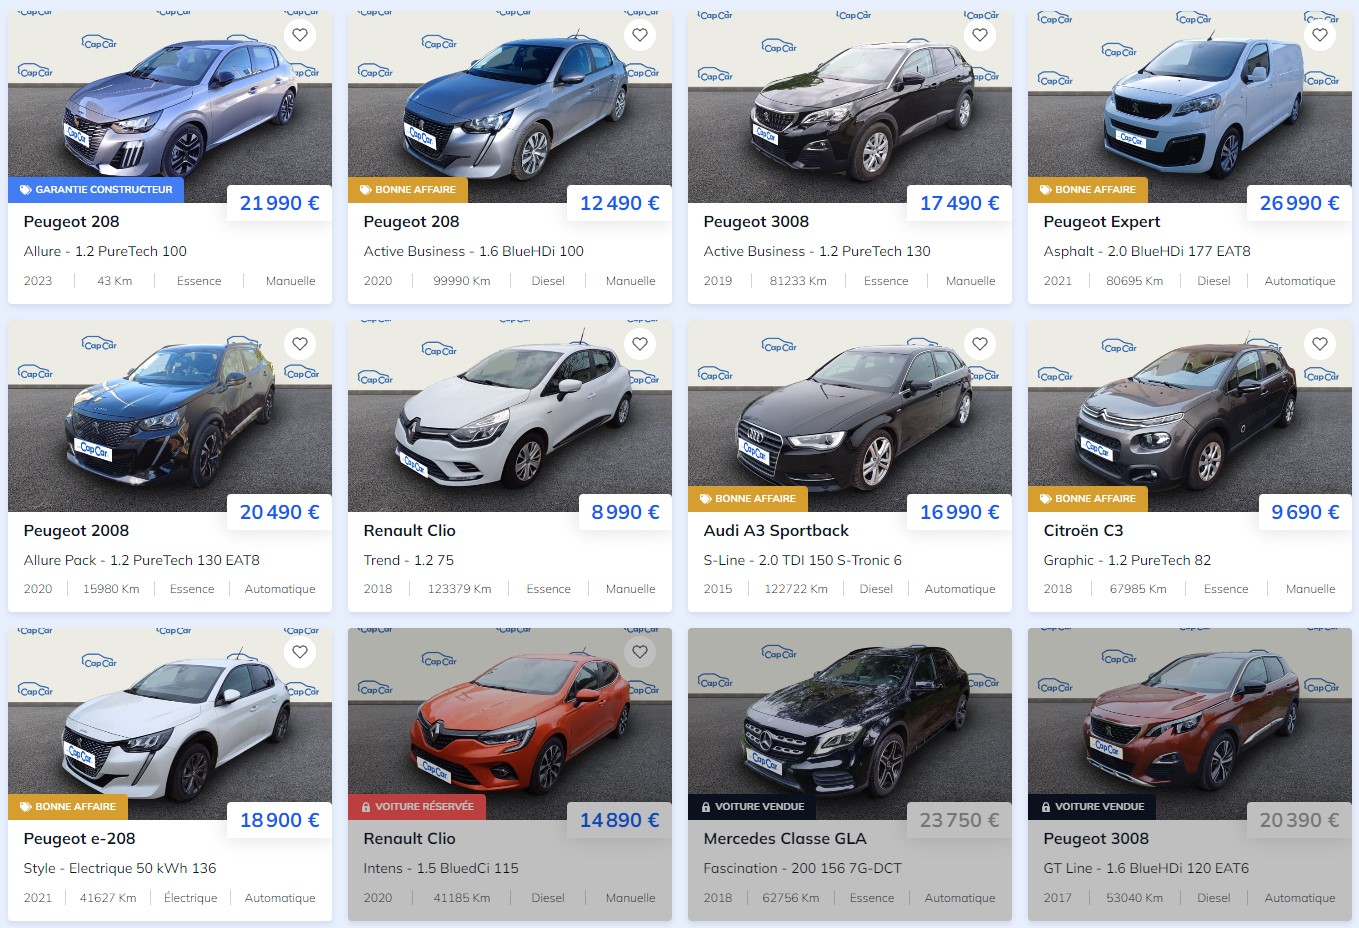Click the 20 490 € price tag

click(x=280, y=513)
